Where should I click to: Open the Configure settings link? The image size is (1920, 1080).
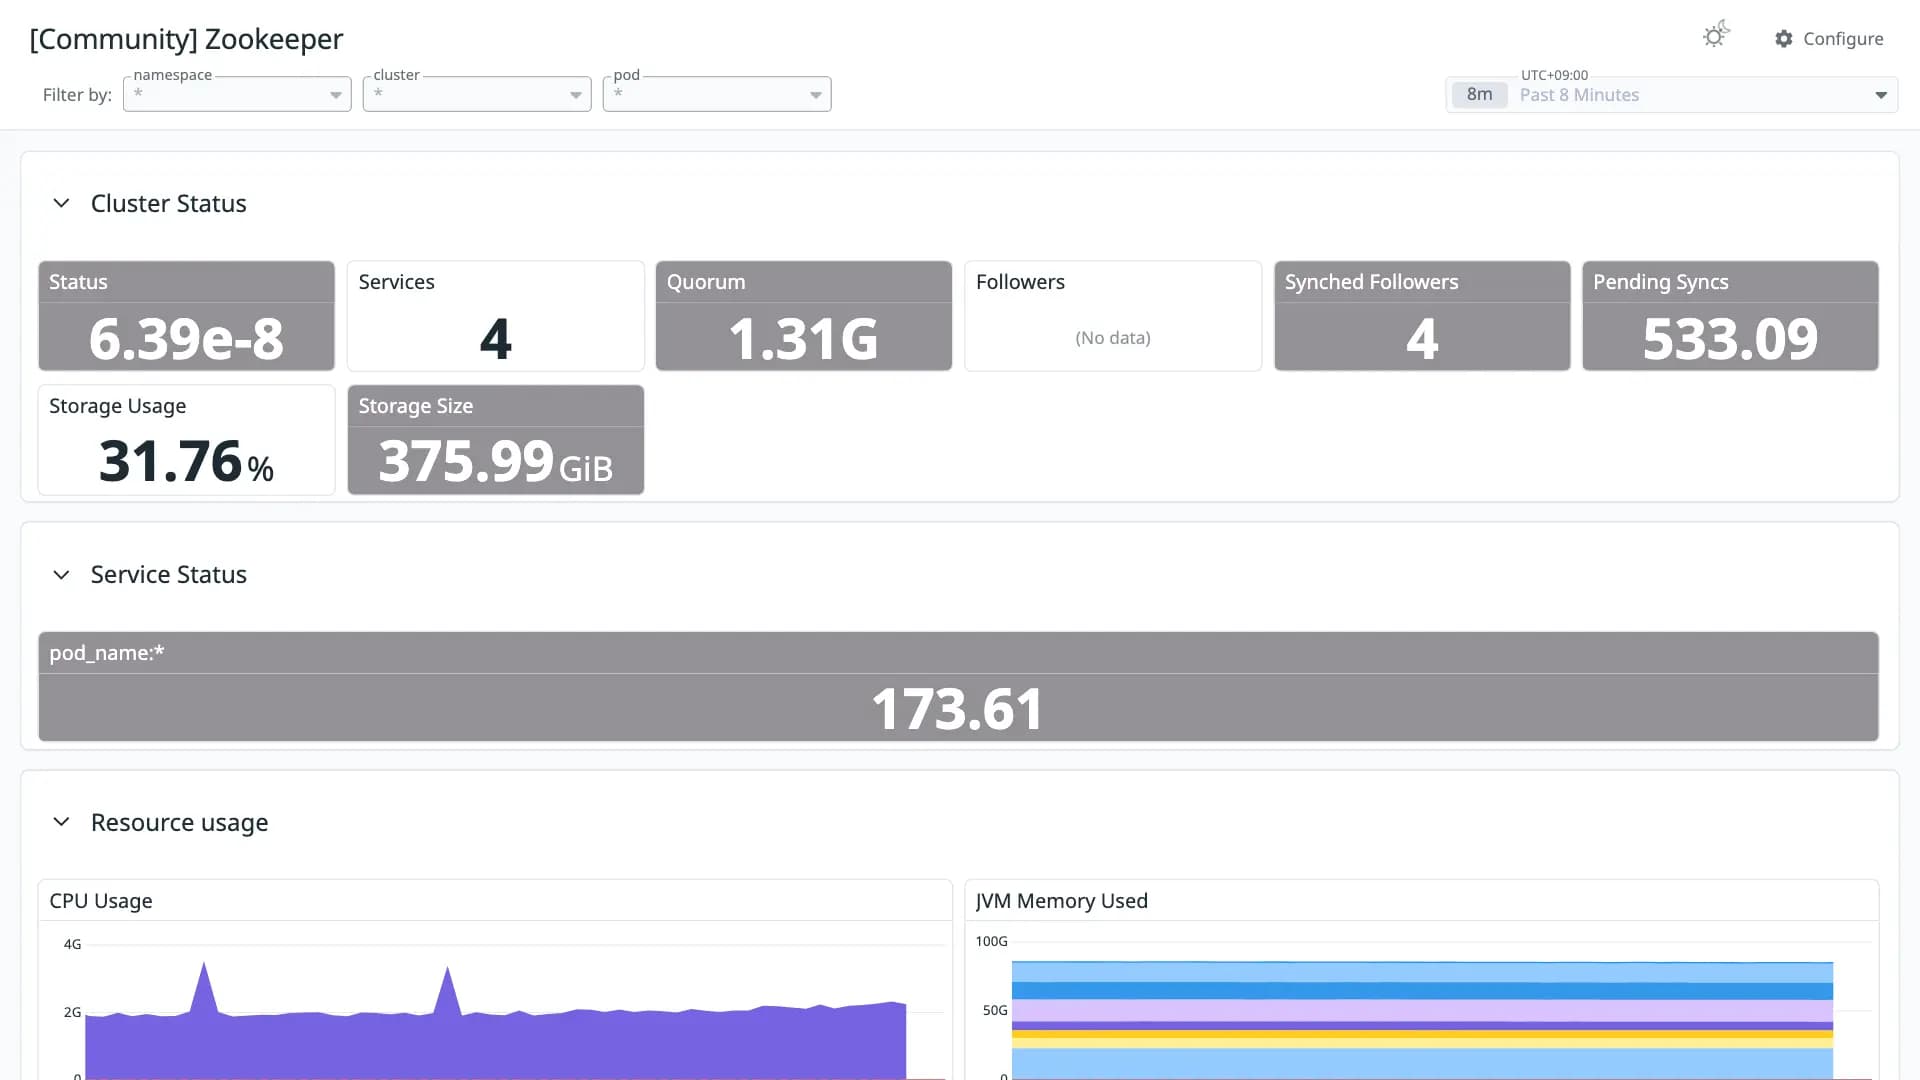point(1829,38)
